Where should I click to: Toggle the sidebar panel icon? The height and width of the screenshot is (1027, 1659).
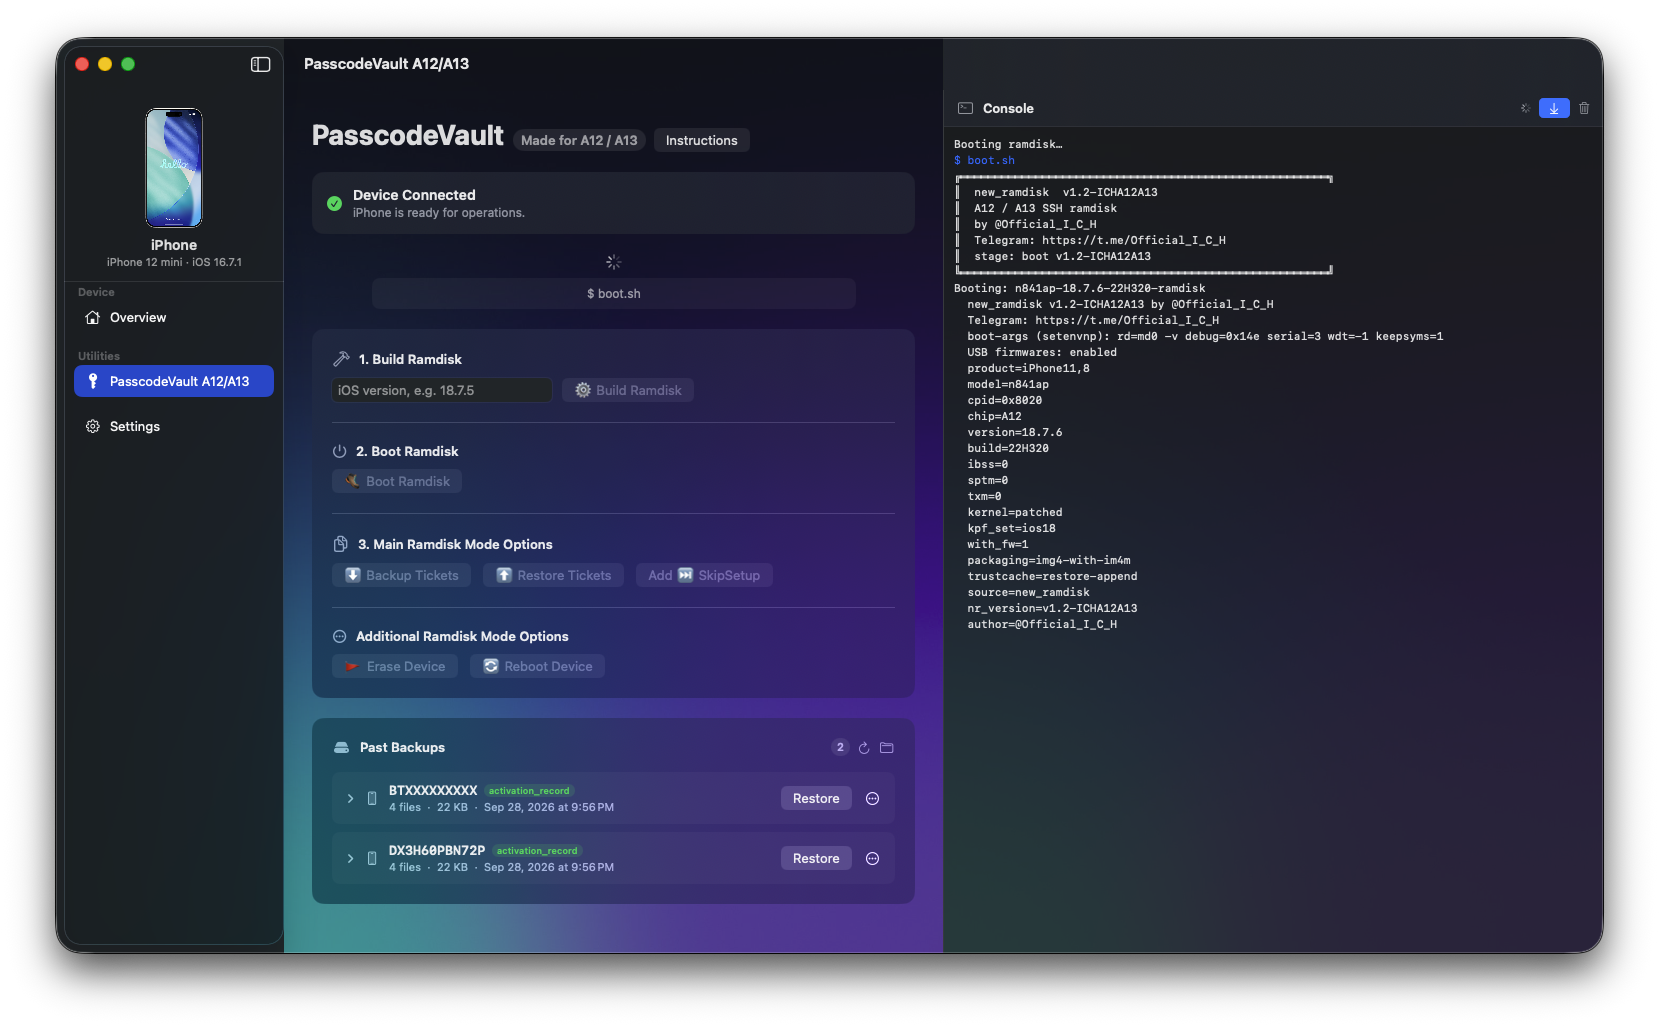[x=260, y=64]
